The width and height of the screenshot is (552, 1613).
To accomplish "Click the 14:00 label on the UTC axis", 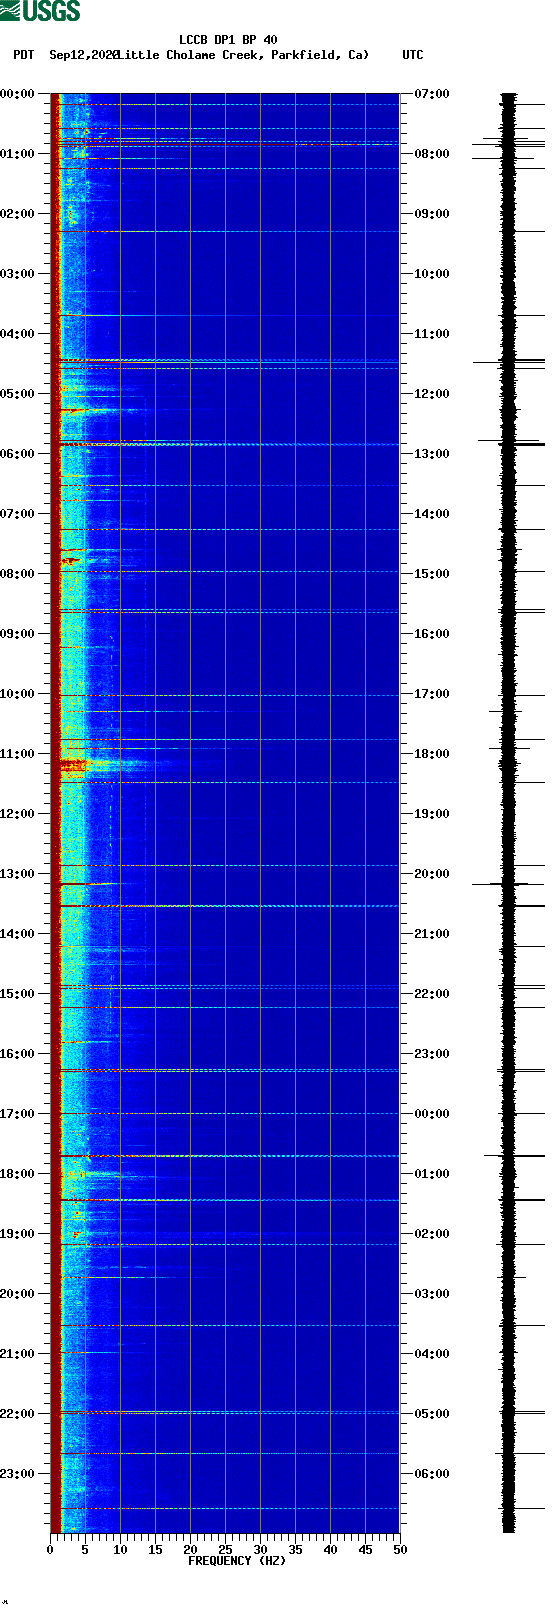I will point(432,514).
